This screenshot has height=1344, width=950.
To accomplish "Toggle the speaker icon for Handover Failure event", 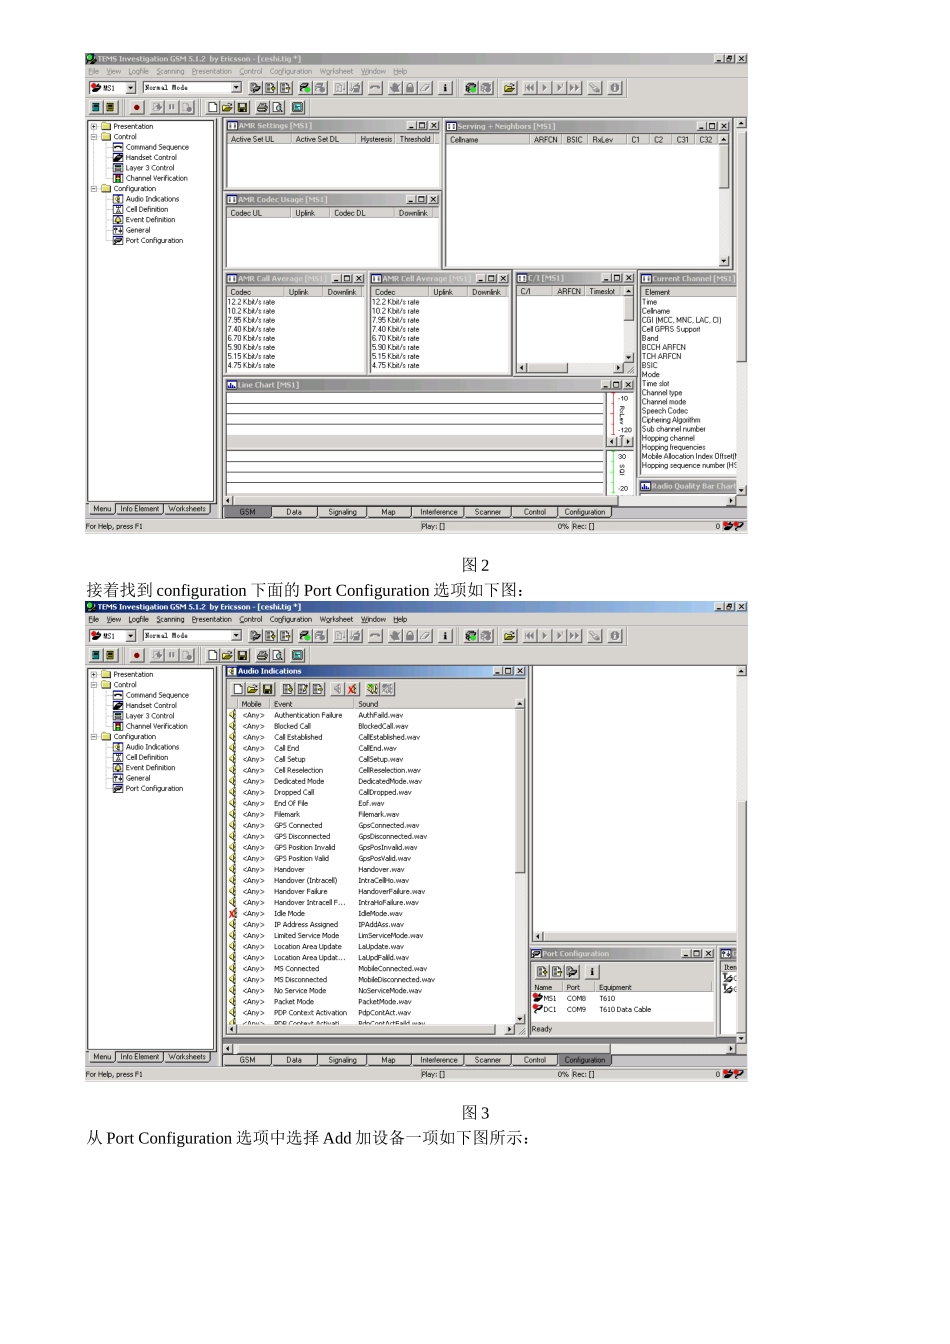I will pos(232,891).
